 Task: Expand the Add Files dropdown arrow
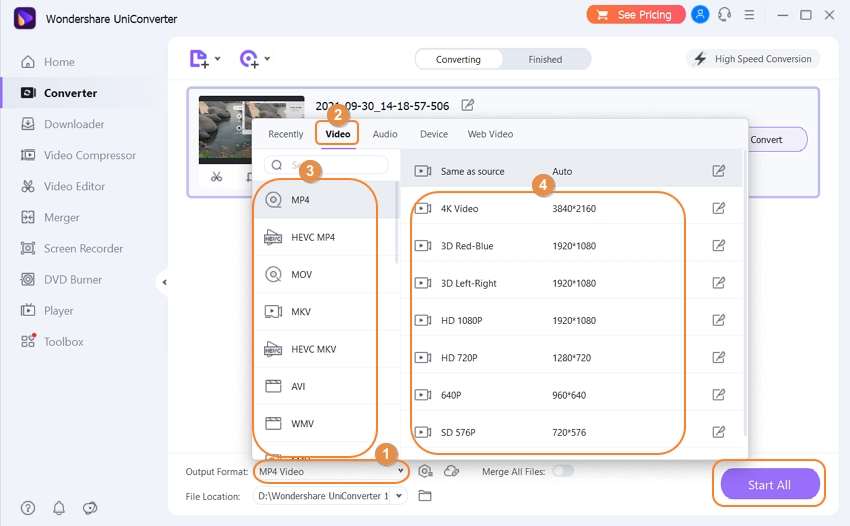click(217, 59)
